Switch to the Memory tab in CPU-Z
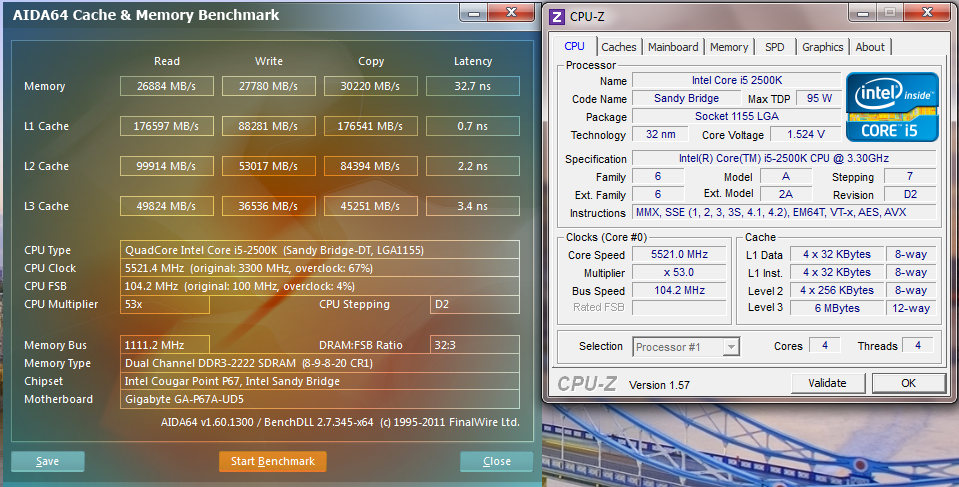 (x=728, y=47)
